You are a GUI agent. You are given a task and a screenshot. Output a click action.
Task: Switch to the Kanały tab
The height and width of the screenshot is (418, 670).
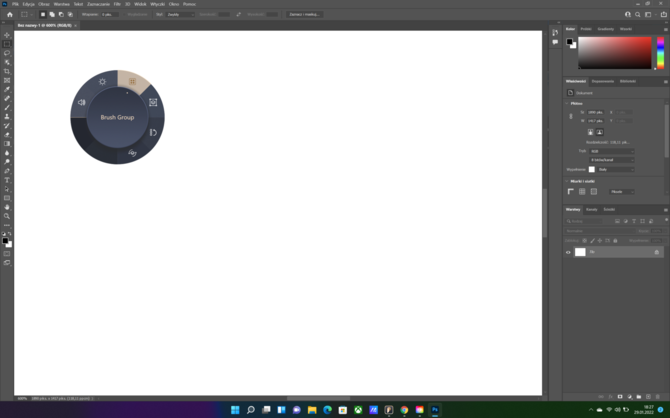tap(592, 210)
